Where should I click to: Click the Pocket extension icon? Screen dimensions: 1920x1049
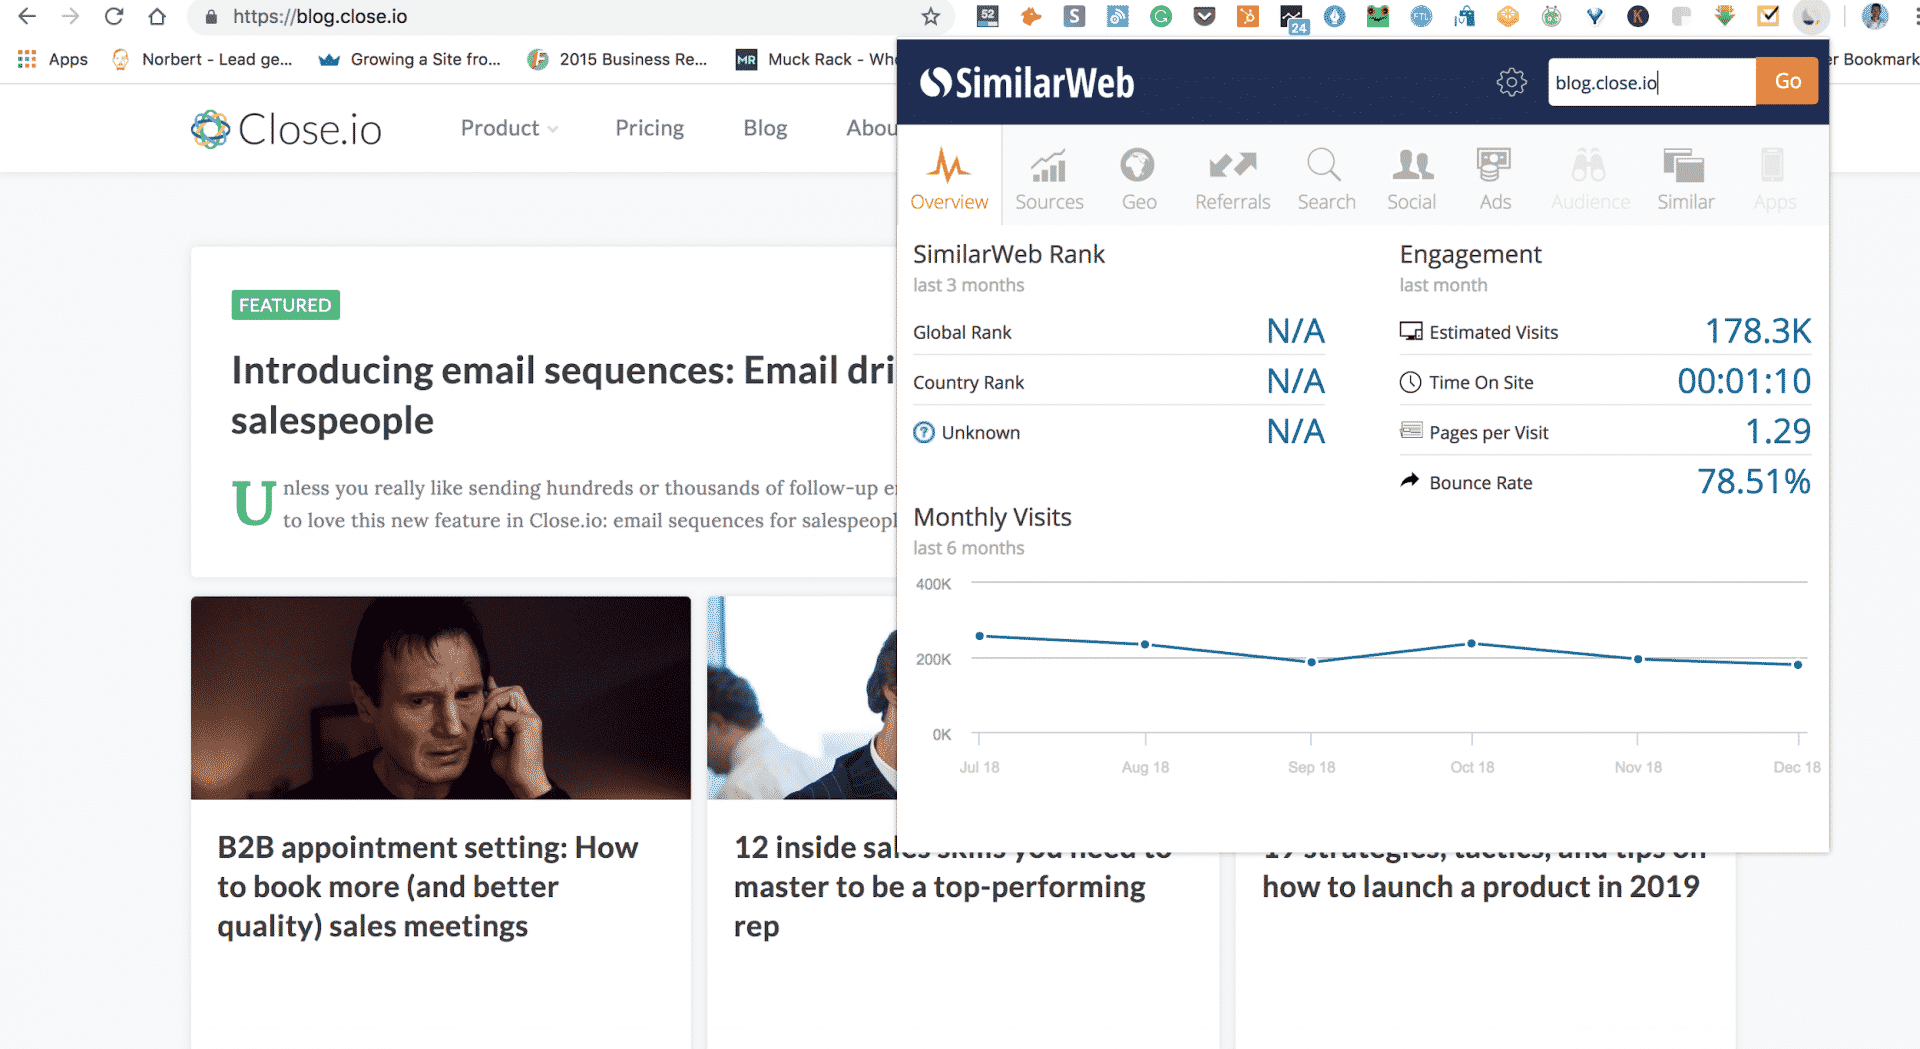pyautogui.click(x=1205, y=16)
